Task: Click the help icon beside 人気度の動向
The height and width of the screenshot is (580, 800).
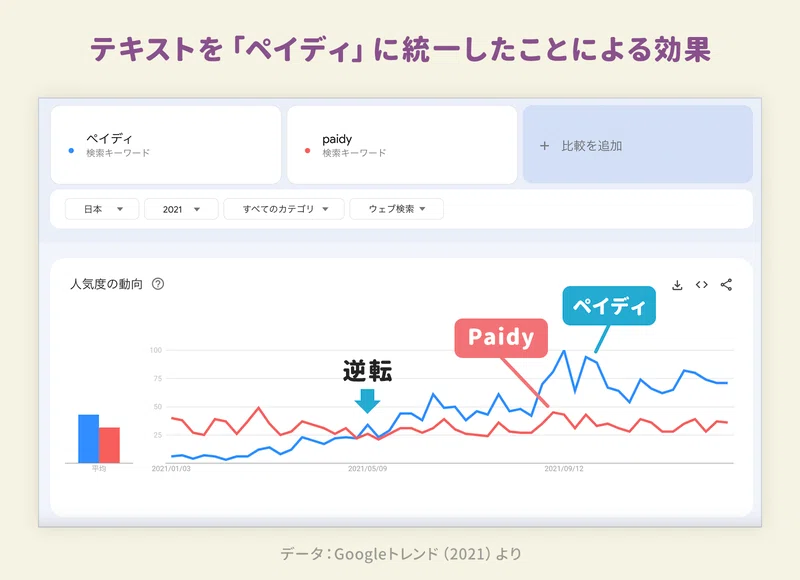Action: tap(158, 284)
